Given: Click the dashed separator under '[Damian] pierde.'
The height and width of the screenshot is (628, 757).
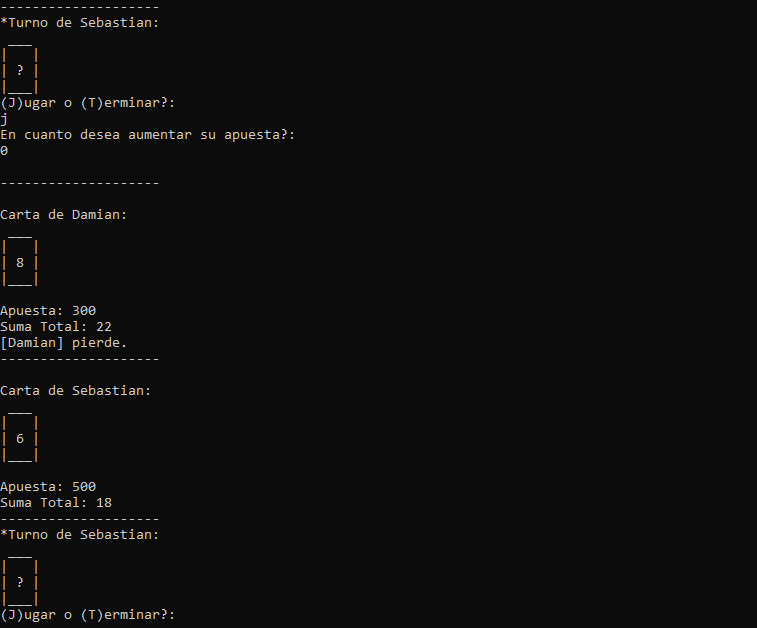Looking at the screenshot, I should (x=80, y=358).
